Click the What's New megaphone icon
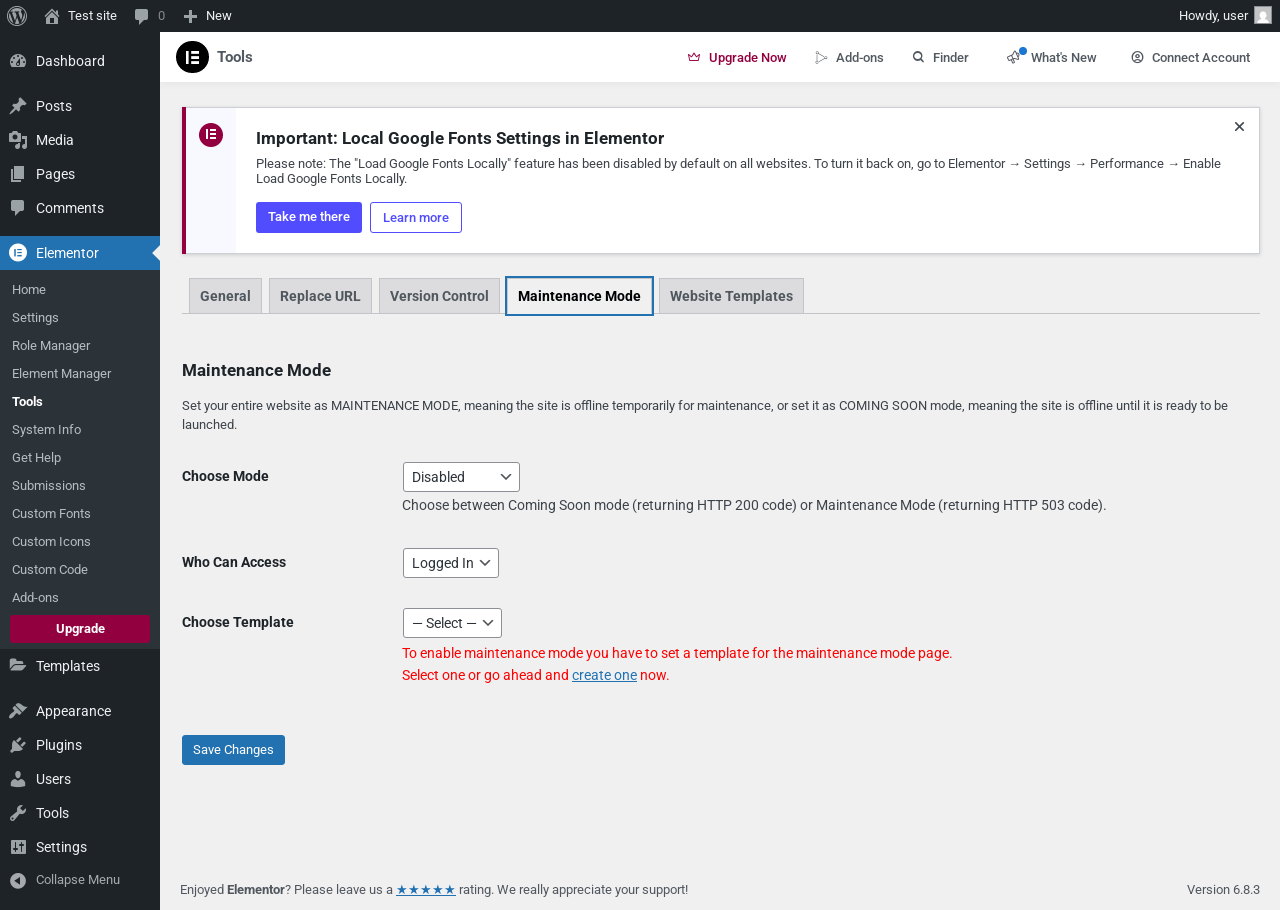 coord(1015,57)
